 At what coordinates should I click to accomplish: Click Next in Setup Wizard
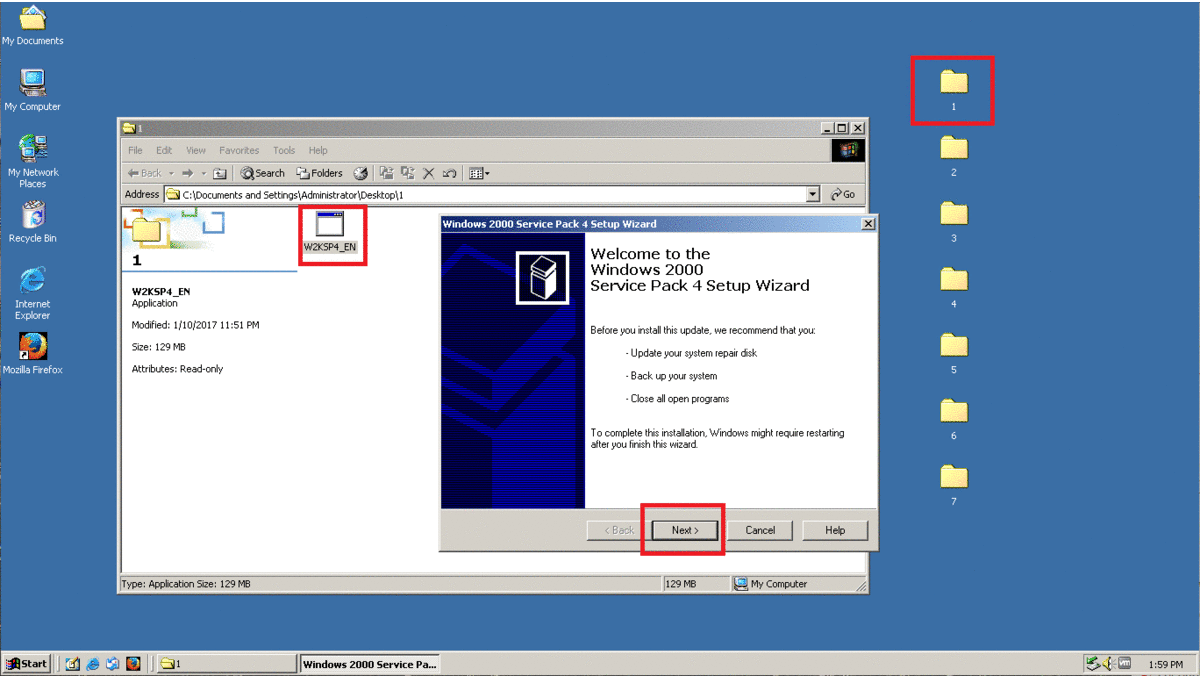[x=685, y=530]
